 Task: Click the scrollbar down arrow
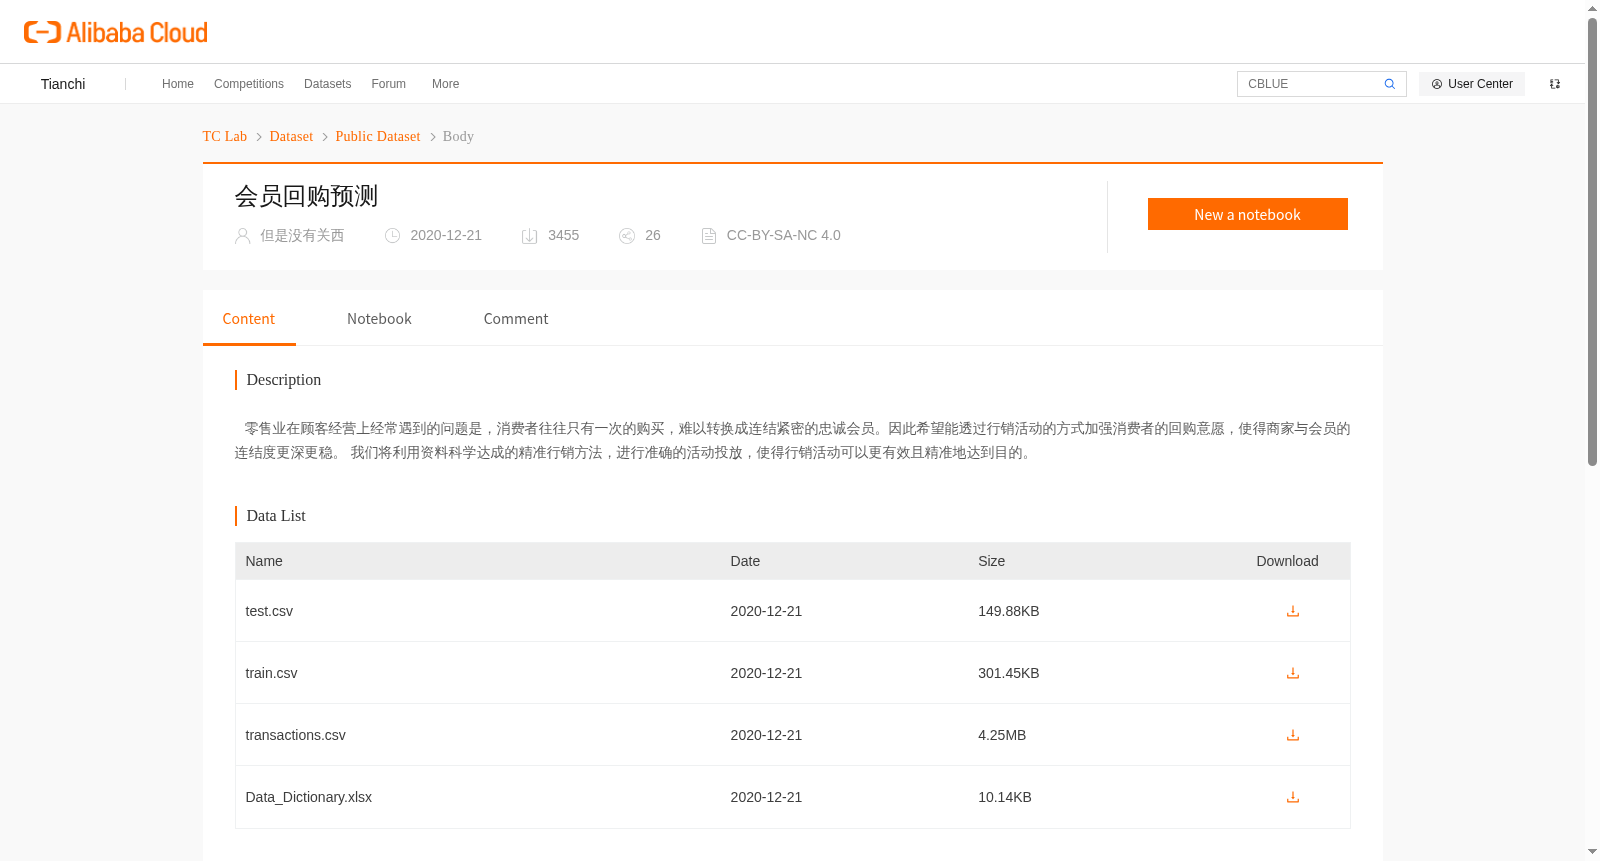[1592, 853]
